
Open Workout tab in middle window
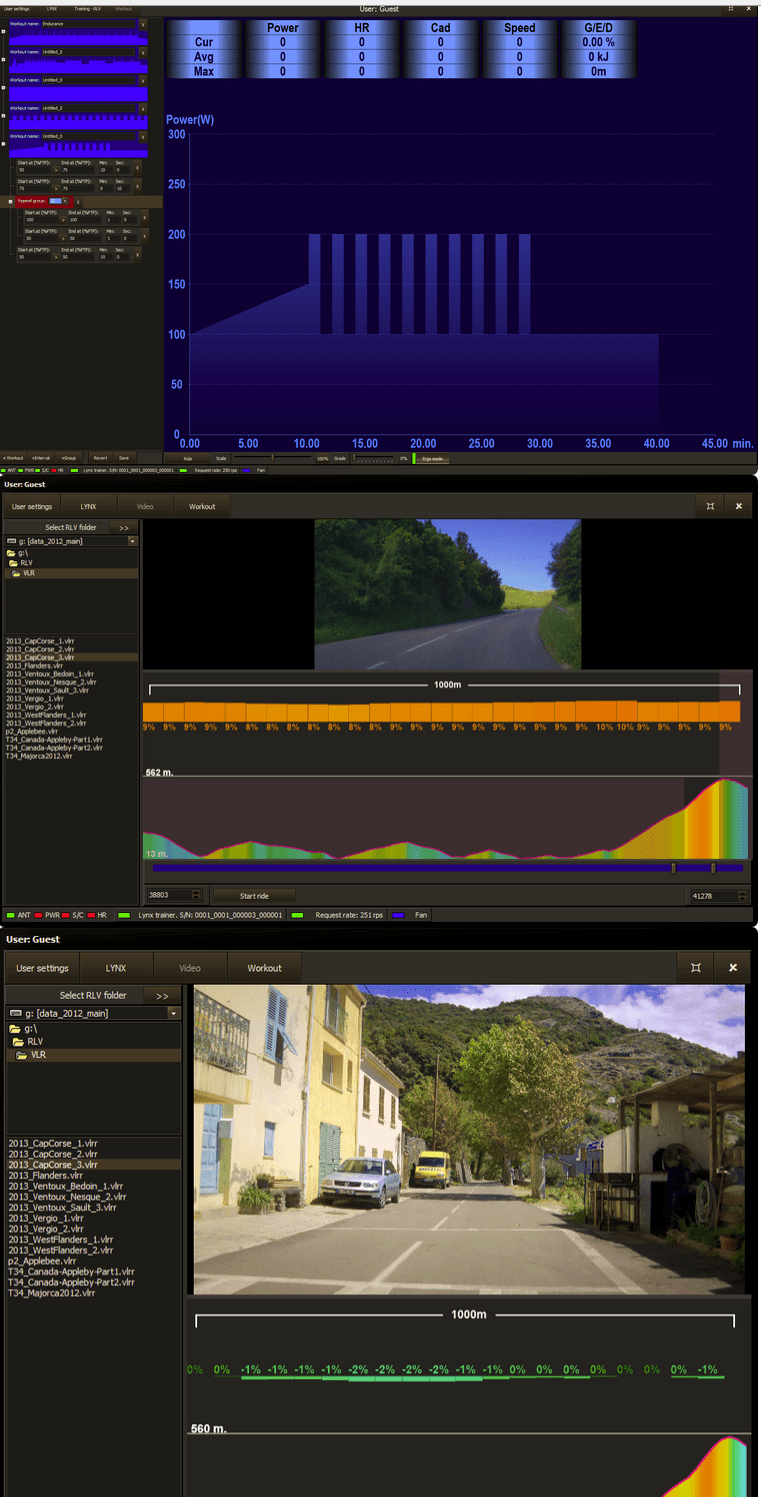click(202, 506)
